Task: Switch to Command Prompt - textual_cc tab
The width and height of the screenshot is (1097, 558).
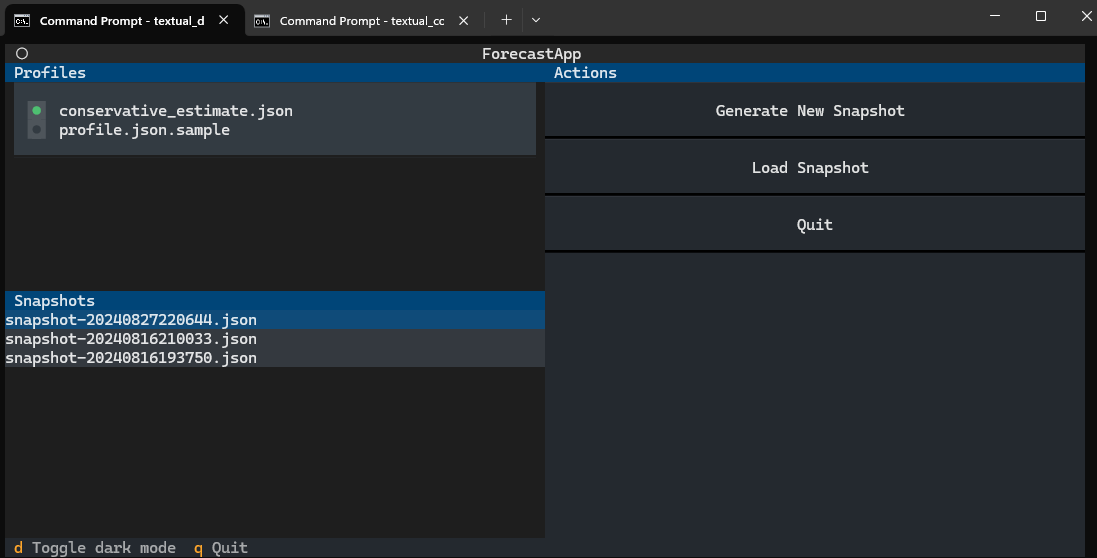Action: 362,20
